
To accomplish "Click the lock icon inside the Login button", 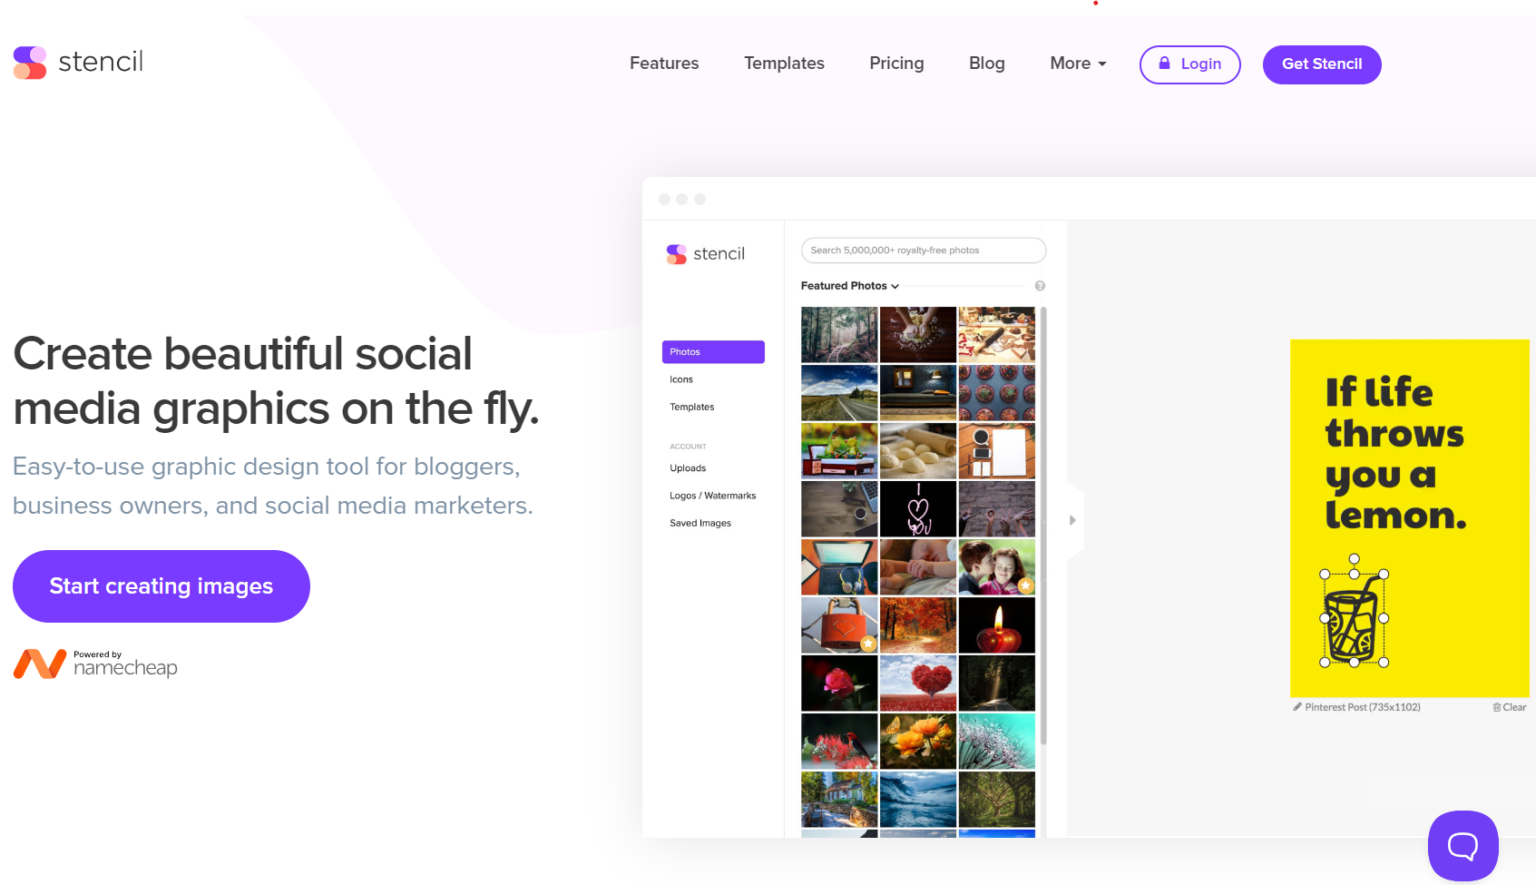I will (x=1164, y=63).
